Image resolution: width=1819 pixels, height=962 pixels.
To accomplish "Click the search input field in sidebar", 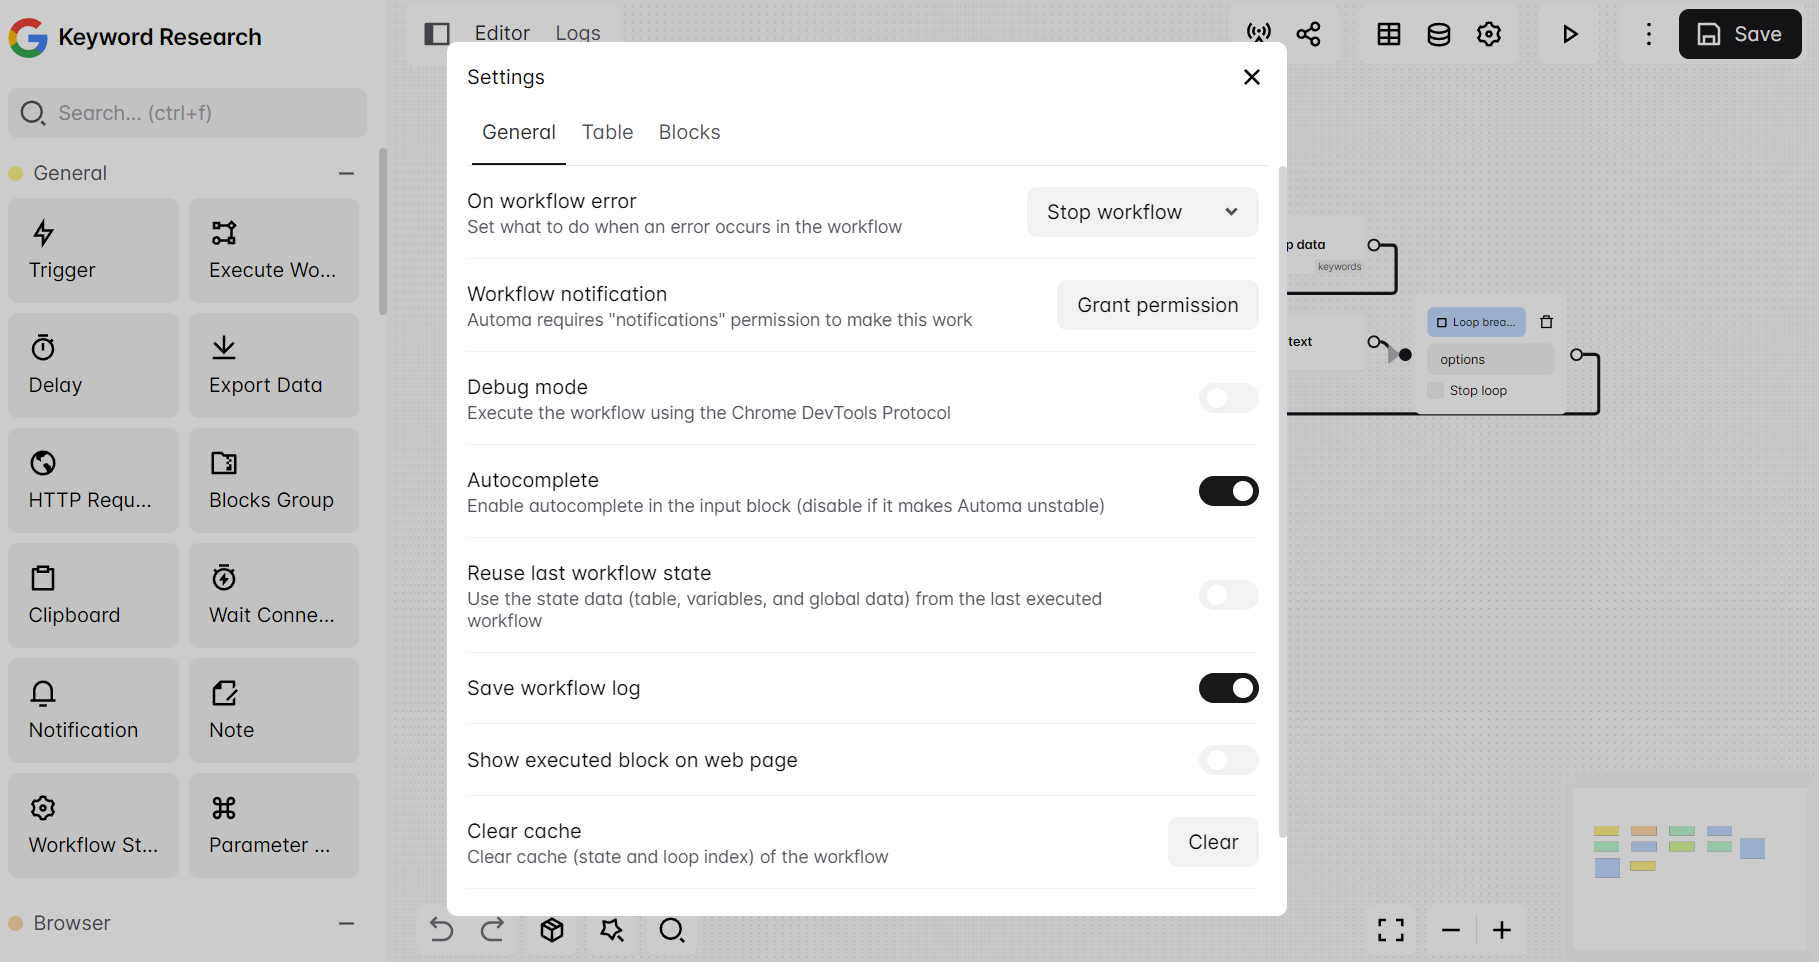I will [187, 113].
